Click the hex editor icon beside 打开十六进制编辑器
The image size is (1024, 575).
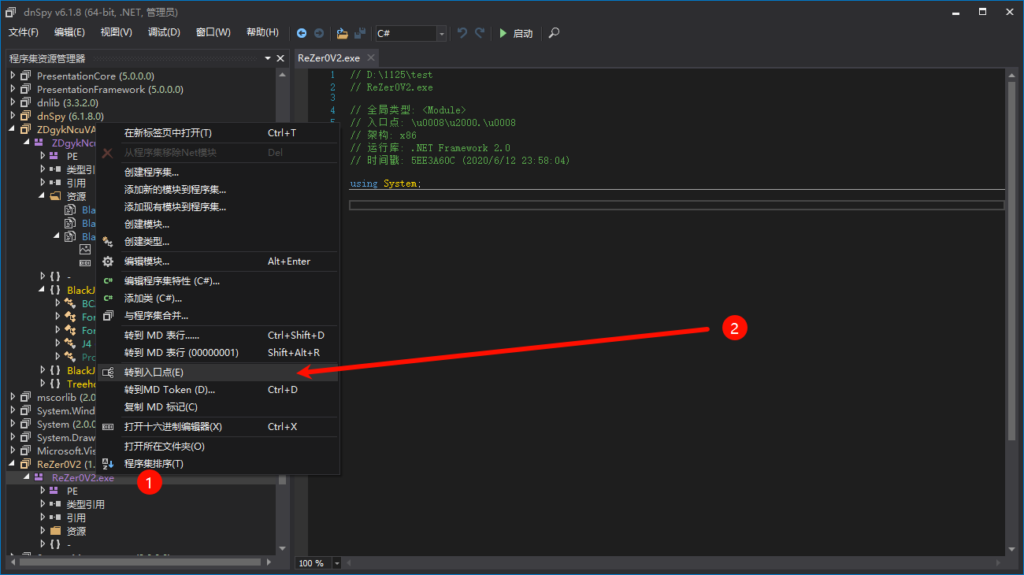[x=108, y=427]
